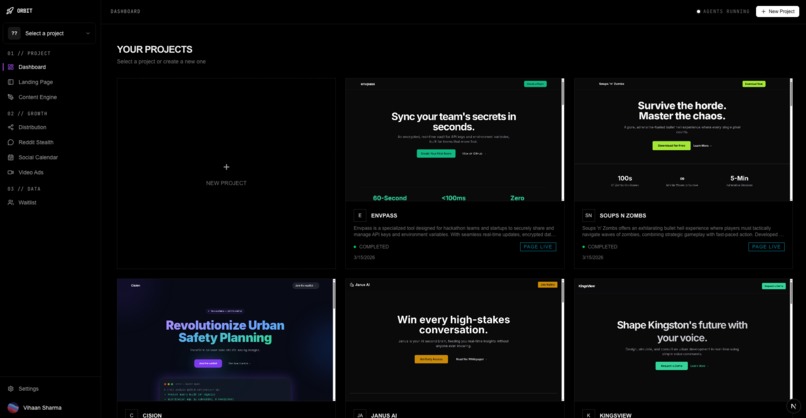Image resolution: width=806 pixels, height=418 pixels.
Task: Click the Reddit Stealth chat icon
Action: point(11,142)
